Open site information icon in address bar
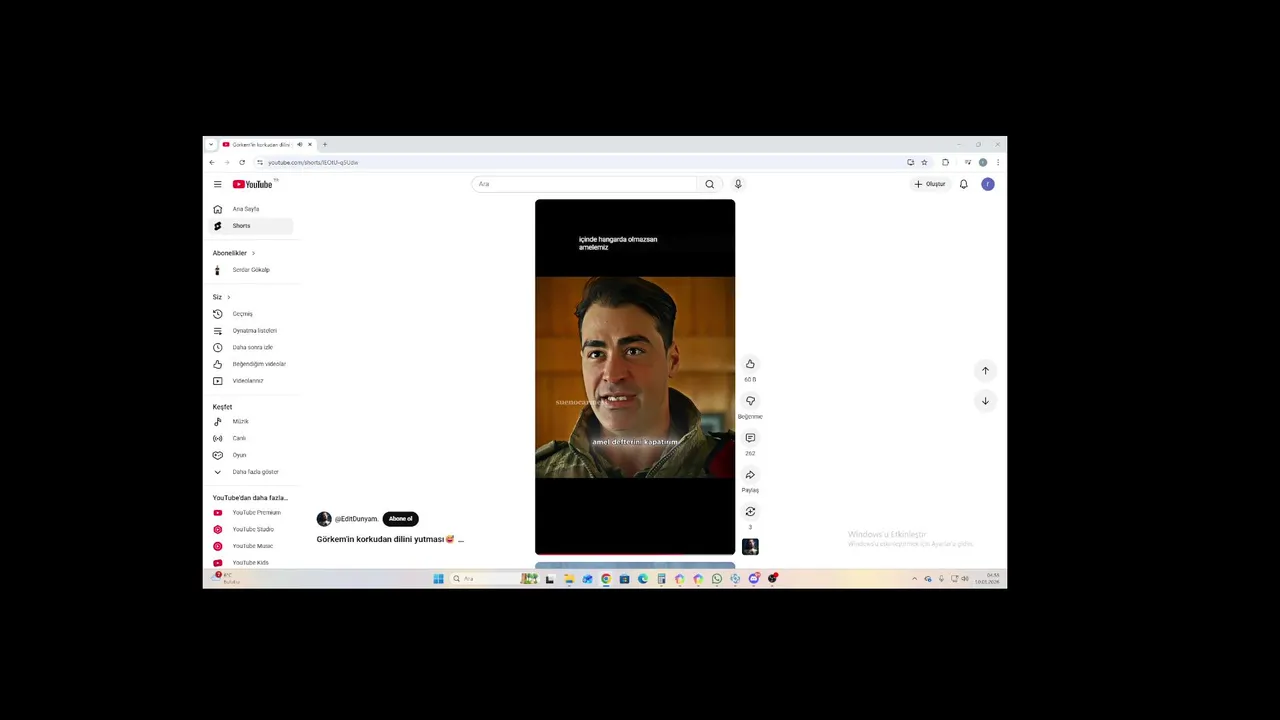The image size is (1280, 720). (x=260, y=162)
